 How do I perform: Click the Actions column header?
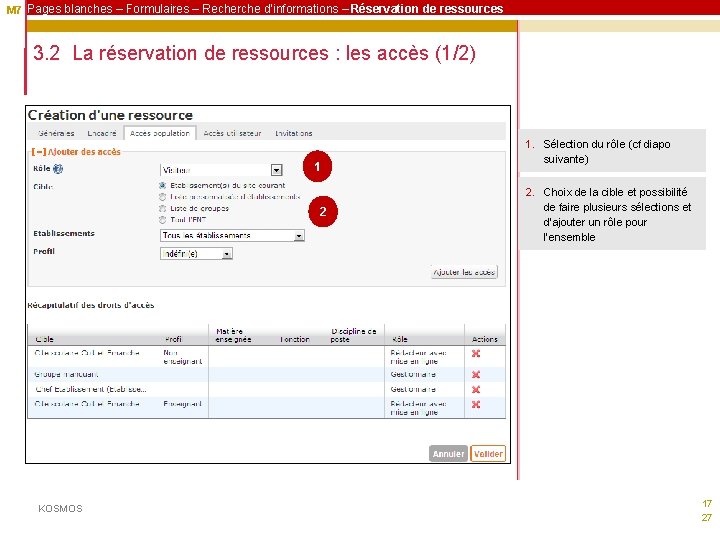pos(484,339)
